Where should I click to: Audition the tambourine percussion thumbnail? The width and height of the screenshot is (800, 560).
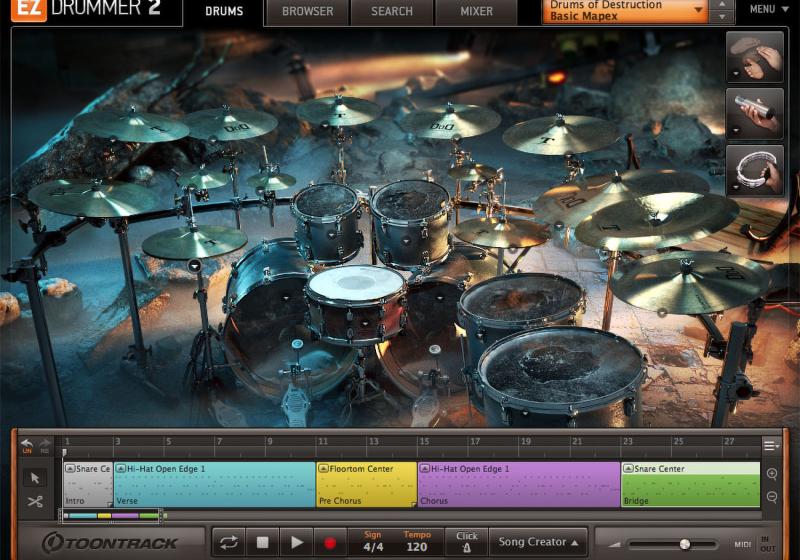(755, 170)
